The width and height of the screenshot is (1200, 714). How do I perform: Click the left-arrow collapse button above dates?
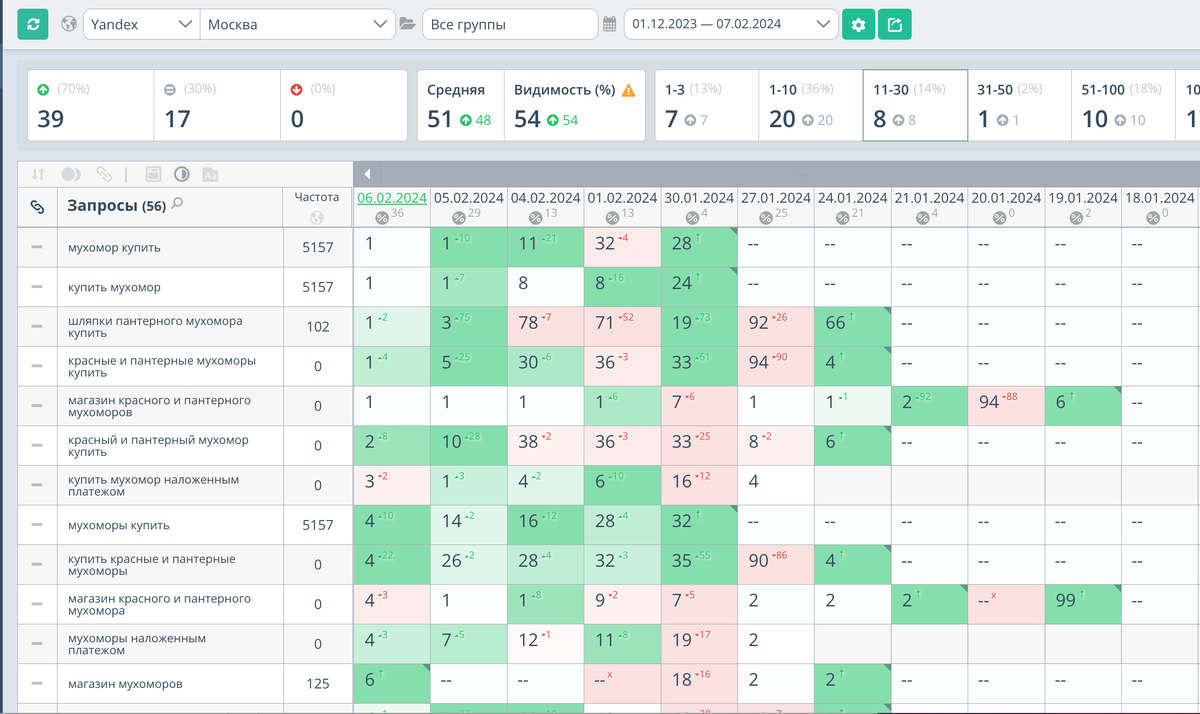click(x=367, y=173)
